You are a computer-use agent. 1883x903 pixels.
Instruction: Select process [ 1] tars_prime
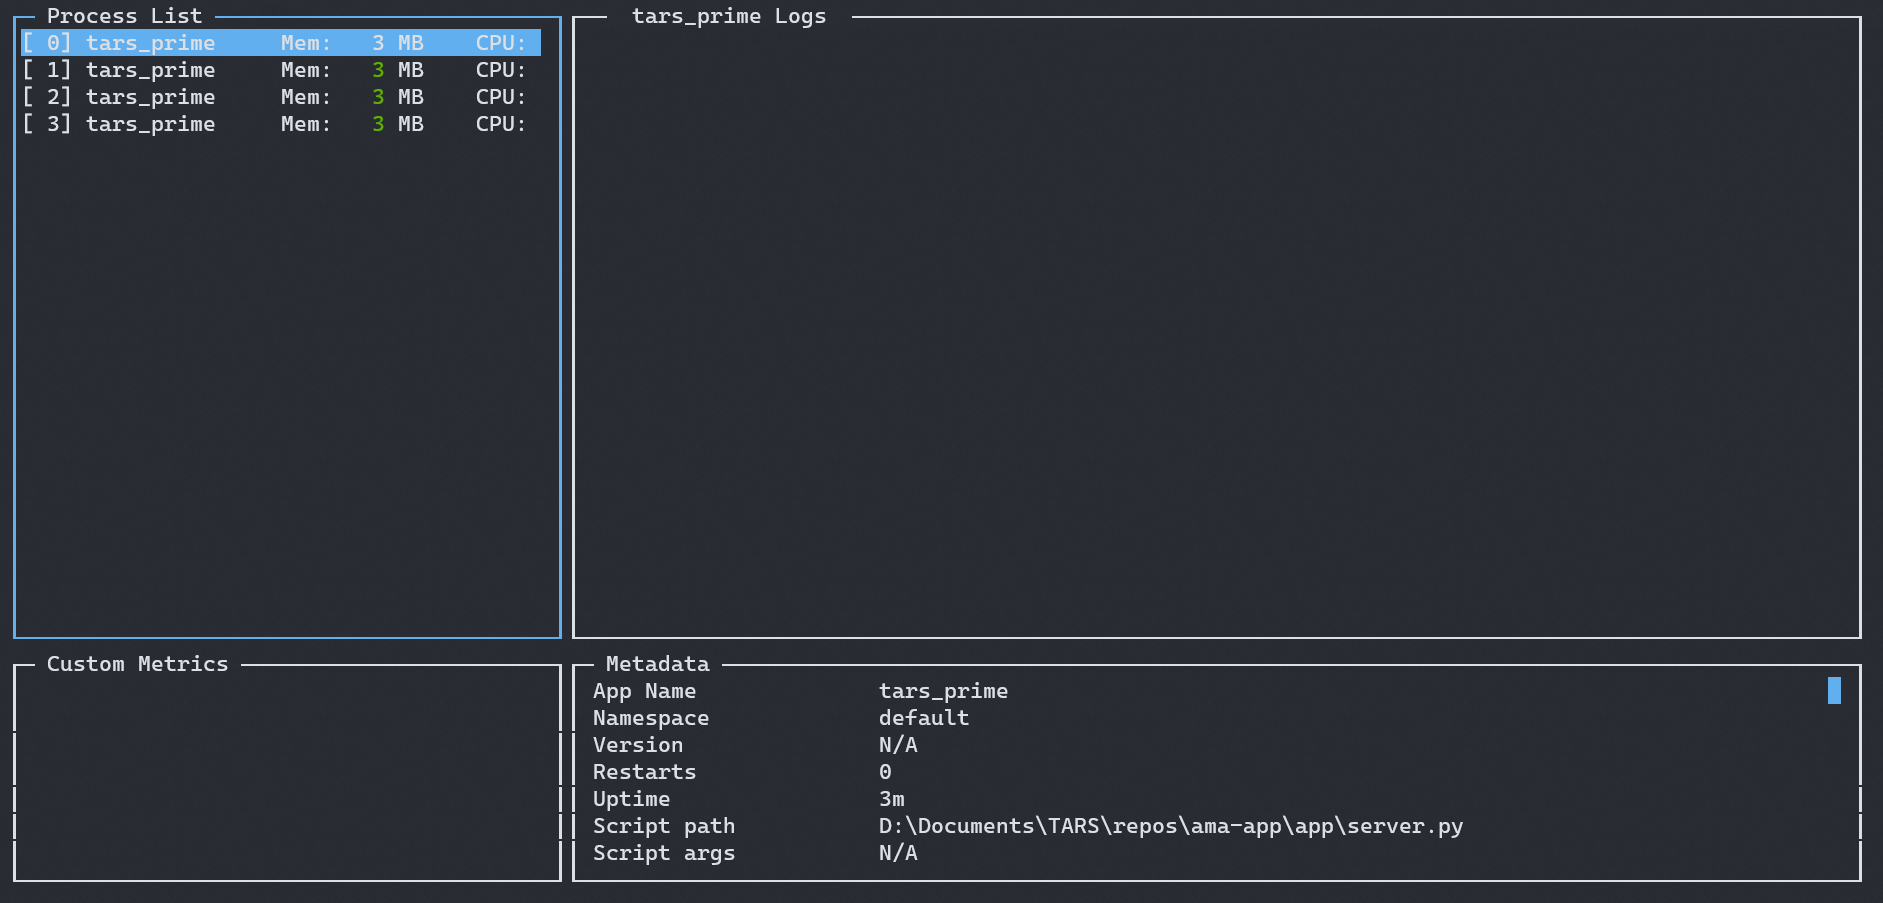click(x=150, y=69)
